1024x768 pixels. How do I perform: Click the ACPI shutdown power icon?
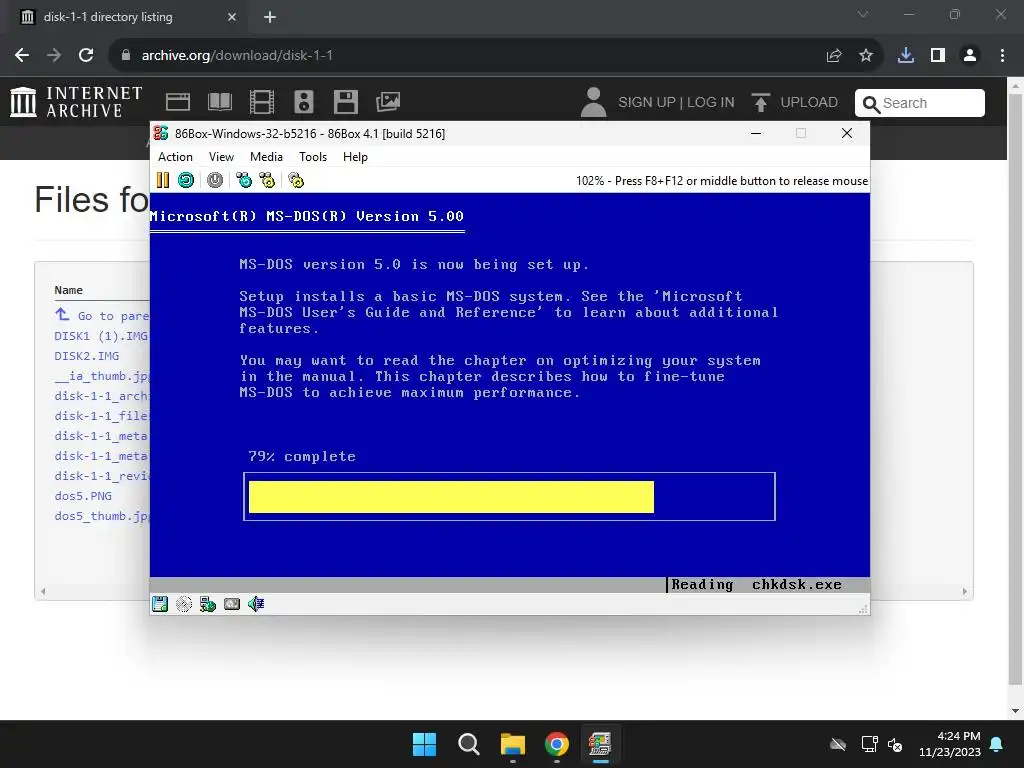[215, 180]
